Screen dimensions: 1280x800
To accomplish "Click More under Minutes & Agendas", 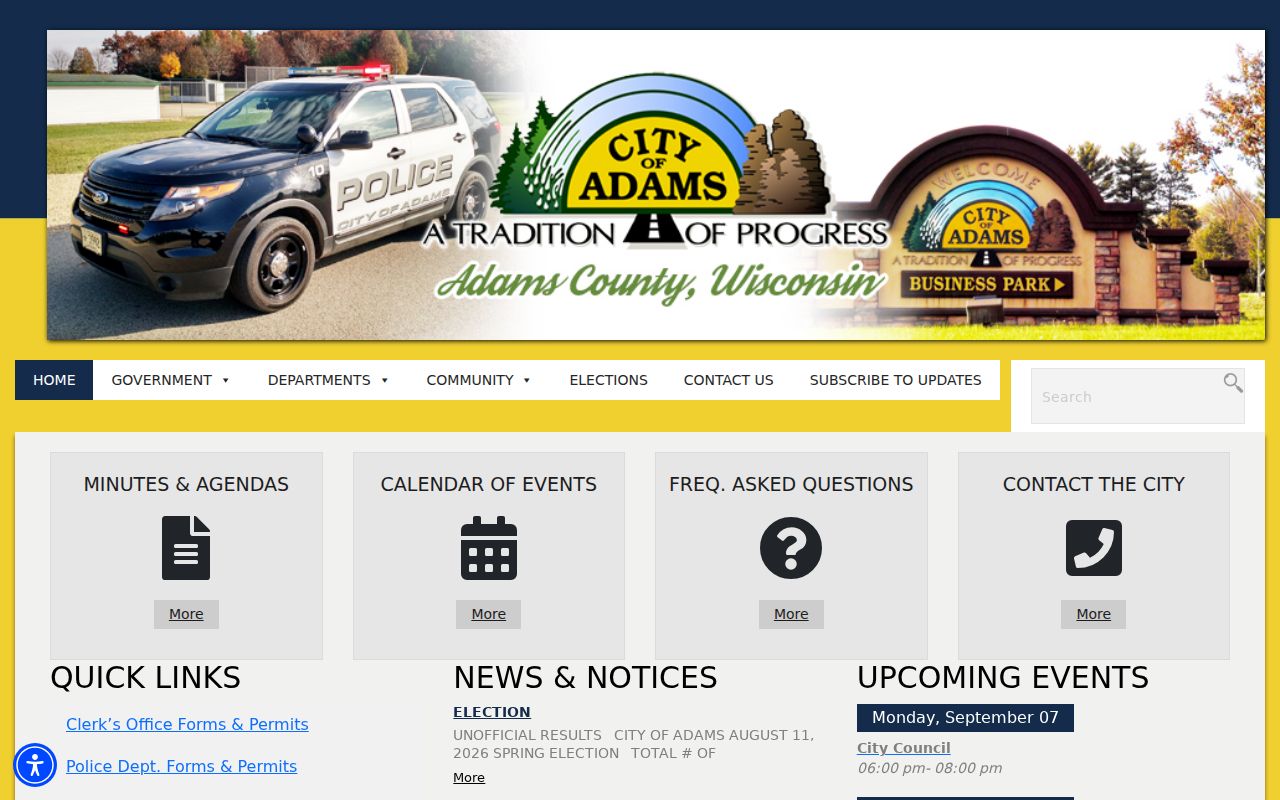I will tap(186, 614).
